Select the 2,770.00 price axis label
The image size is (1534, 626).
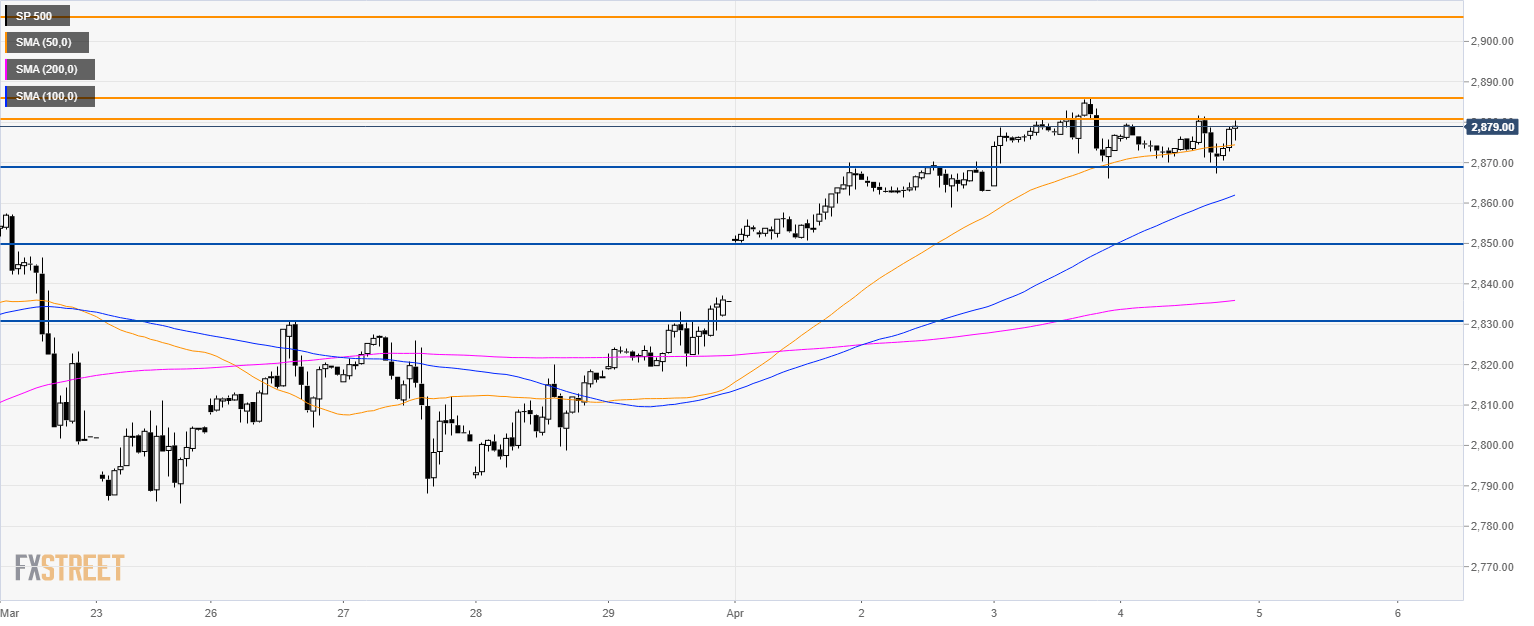pos(1491,567)
